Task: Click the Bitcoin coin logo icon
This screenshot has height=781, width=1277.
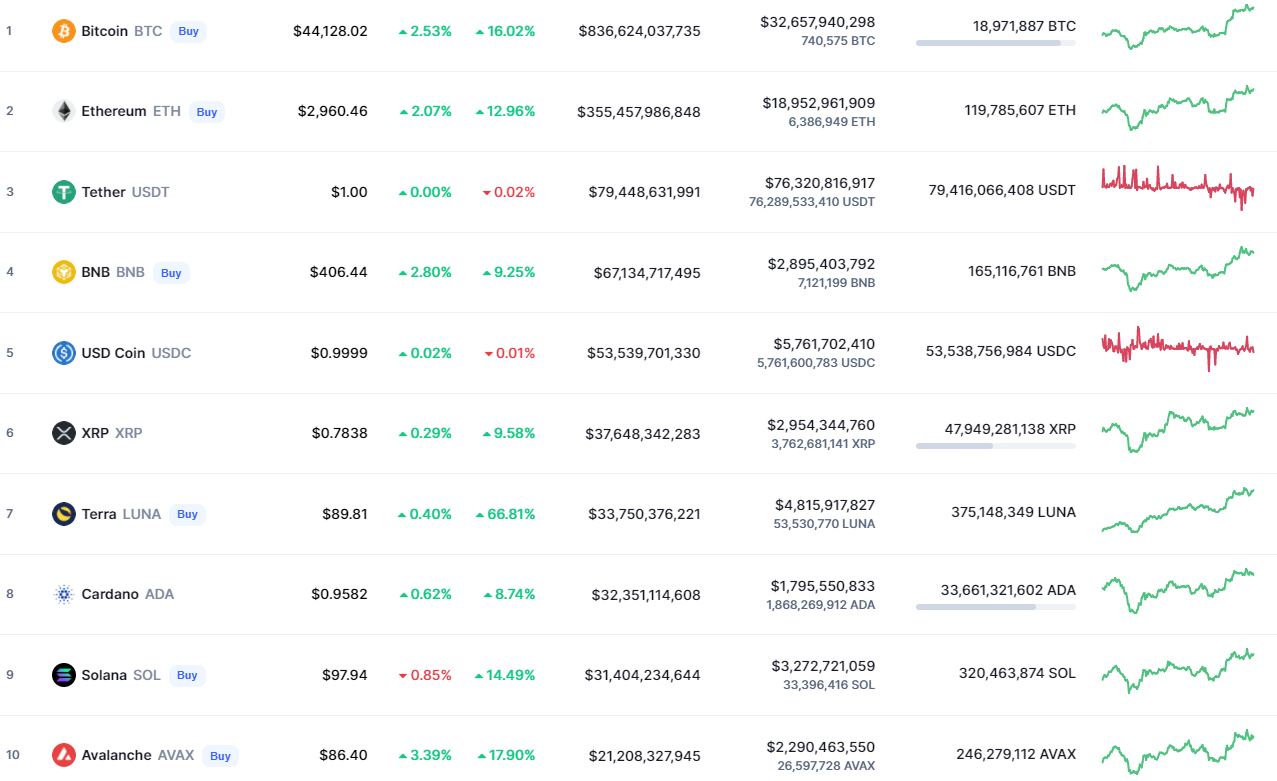Action: click(64, 31)
